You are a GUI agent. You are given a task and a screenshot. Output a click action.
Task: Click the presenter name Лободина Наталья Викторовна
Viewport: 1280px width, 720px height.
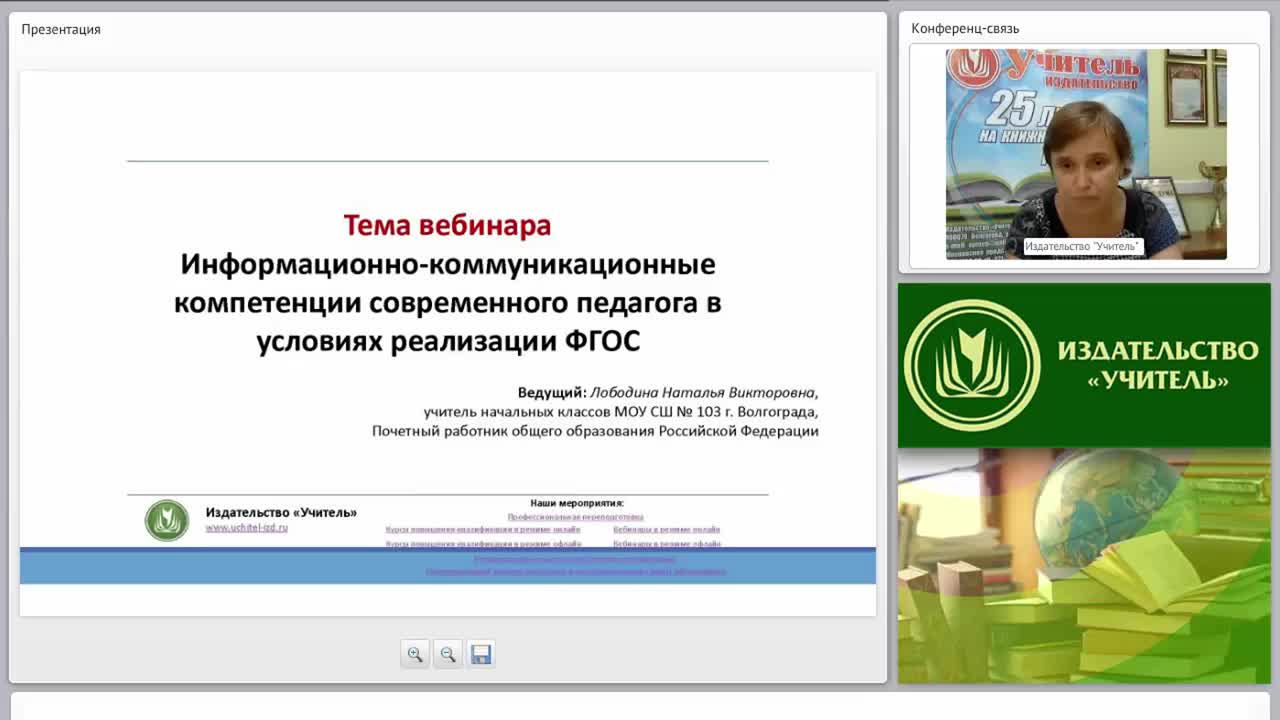coord(703,393)
